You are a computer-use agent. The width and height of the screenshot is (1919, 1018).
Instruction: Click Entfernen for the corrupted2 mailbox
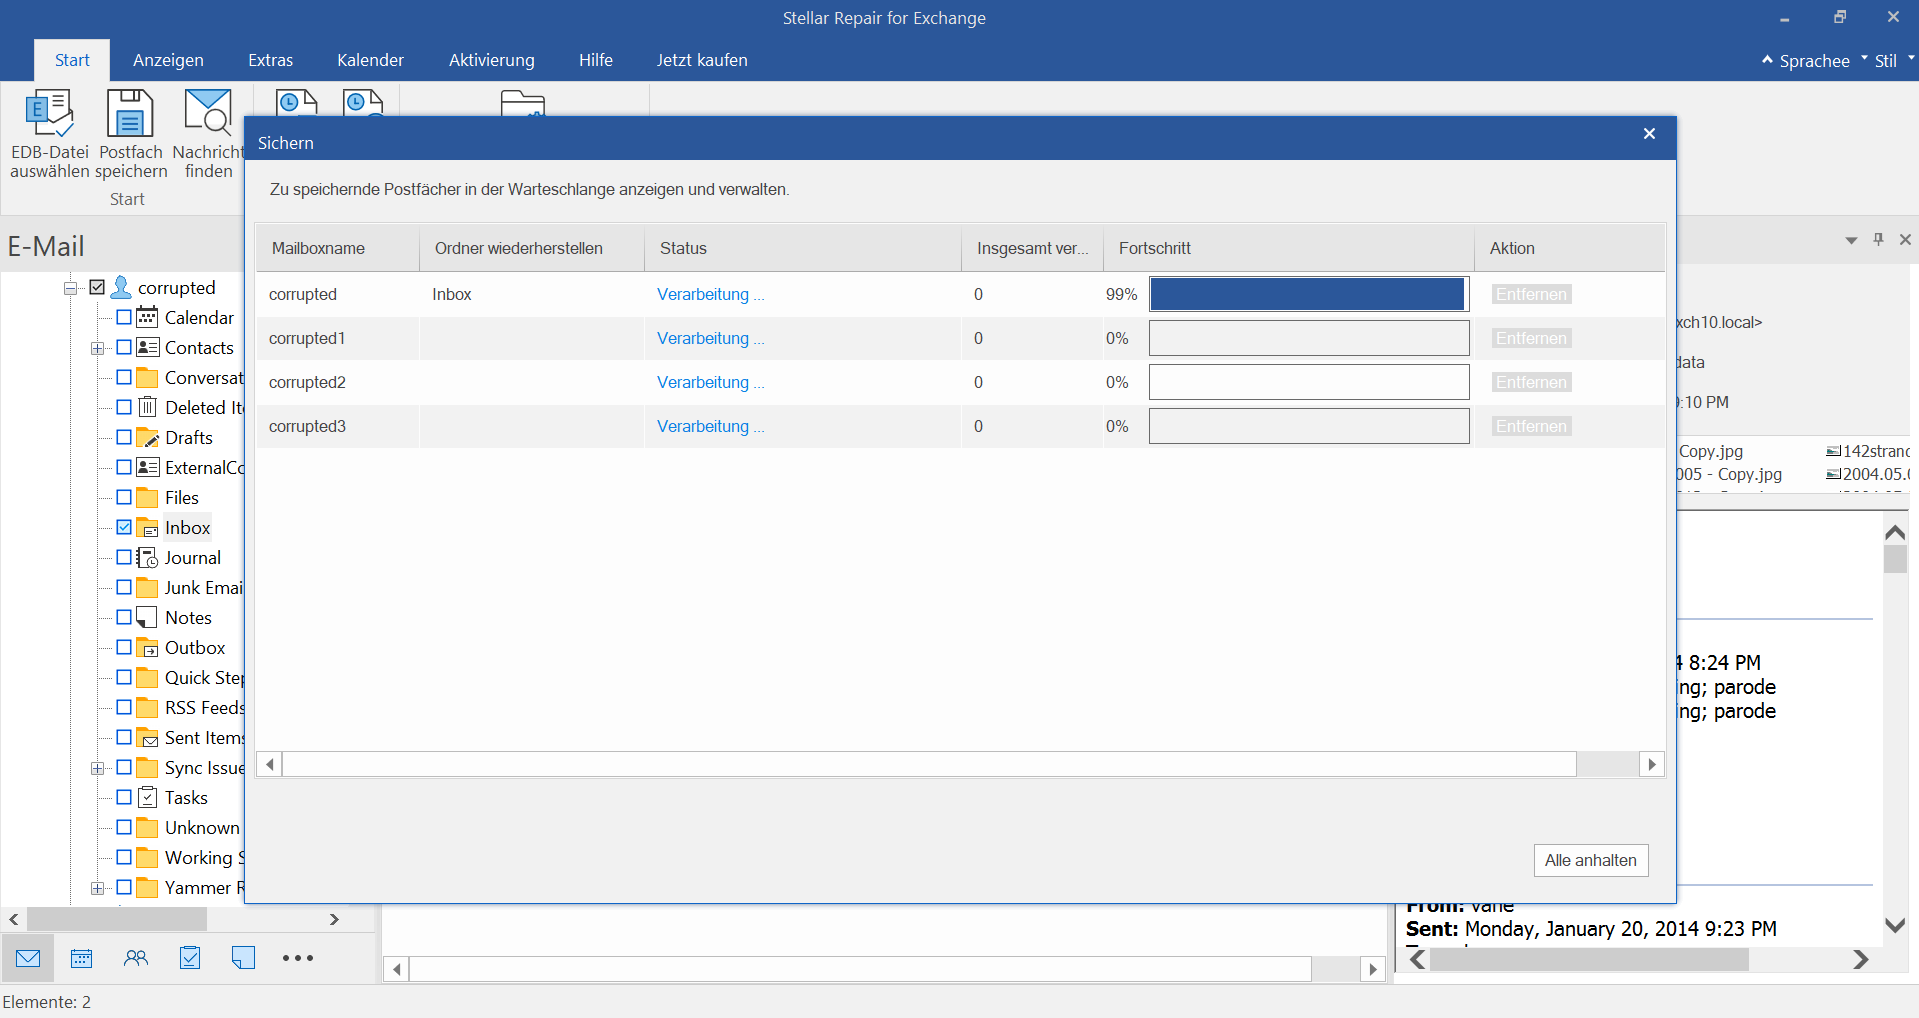click(x=1530, y=382)
